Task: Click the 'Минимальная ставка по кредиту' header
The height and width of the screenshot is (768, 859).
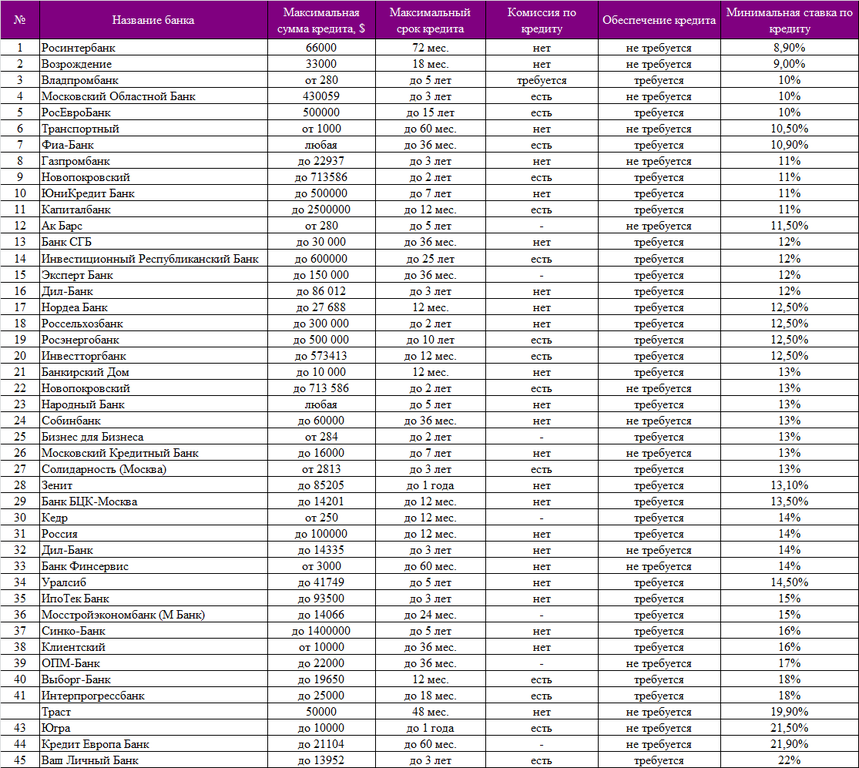Action: pyautogui.click(x=789, y=20)
